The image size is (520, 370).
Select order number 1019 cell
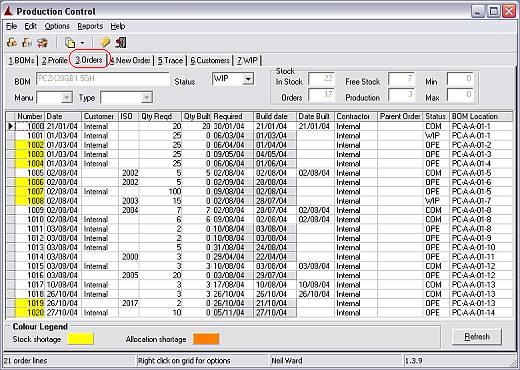[30, 303]
